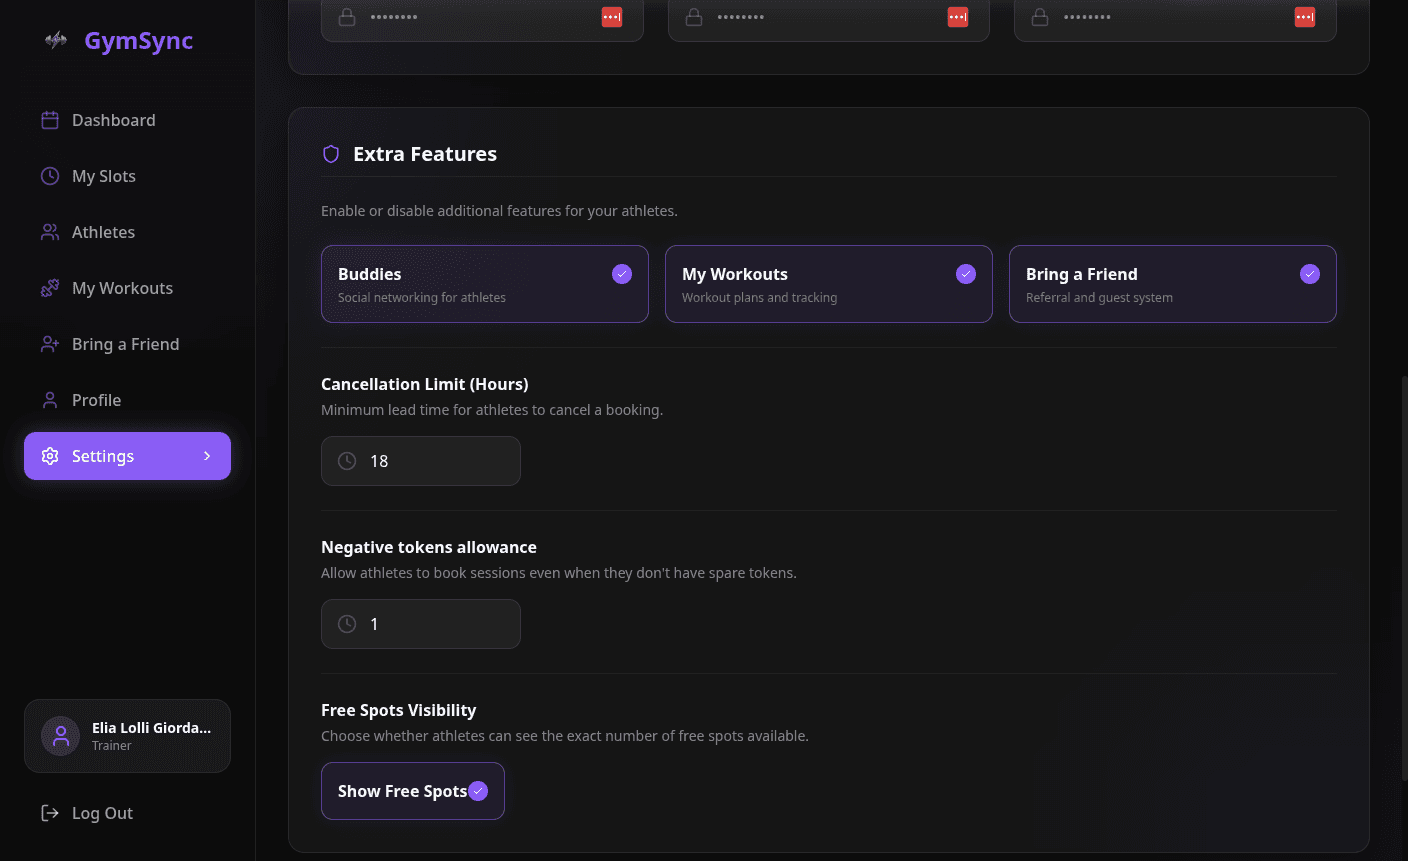Click the Athletes people icon
This screenshot has height=861, width=1408.
coord(50,232)
